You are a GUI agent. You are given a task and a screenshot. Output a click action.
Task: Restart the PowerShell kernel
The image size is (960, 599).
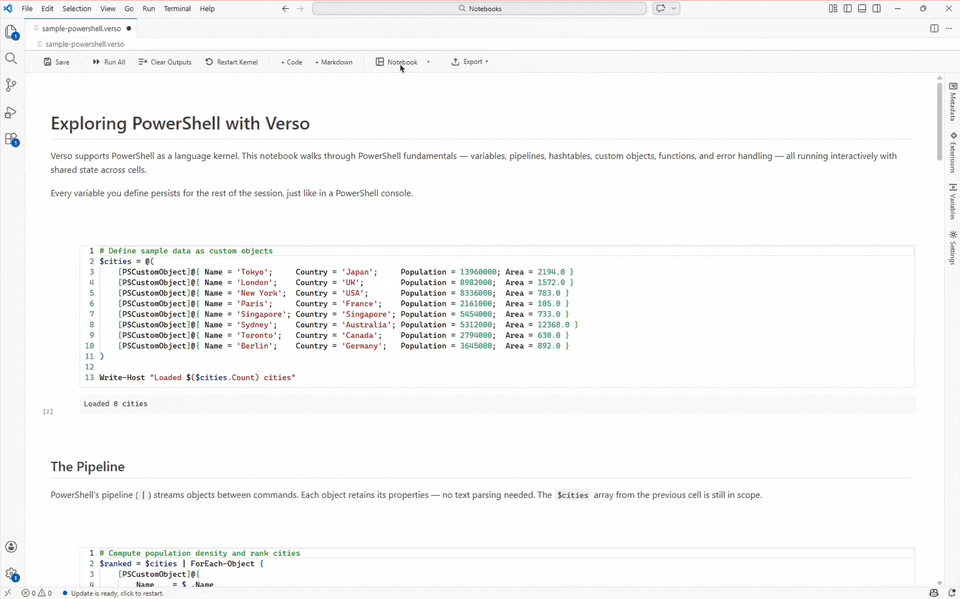pos(231,62)
